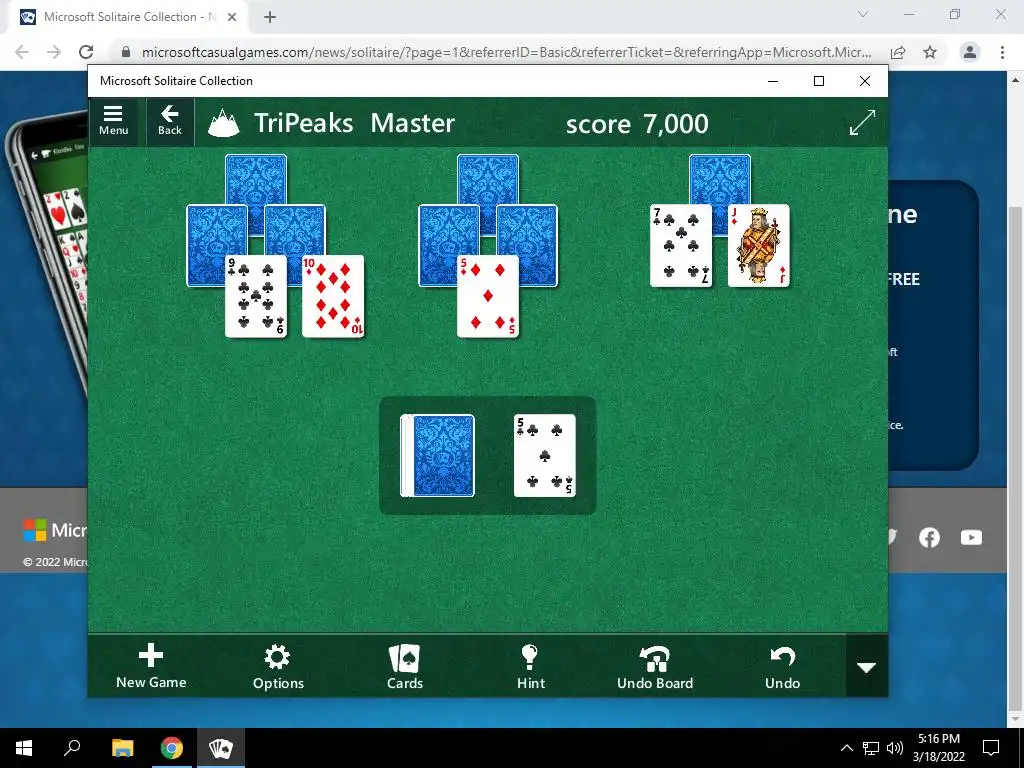This screenshot has height=768, width=1024.
Task: Open the game Options gear
Action: [278, 666]
